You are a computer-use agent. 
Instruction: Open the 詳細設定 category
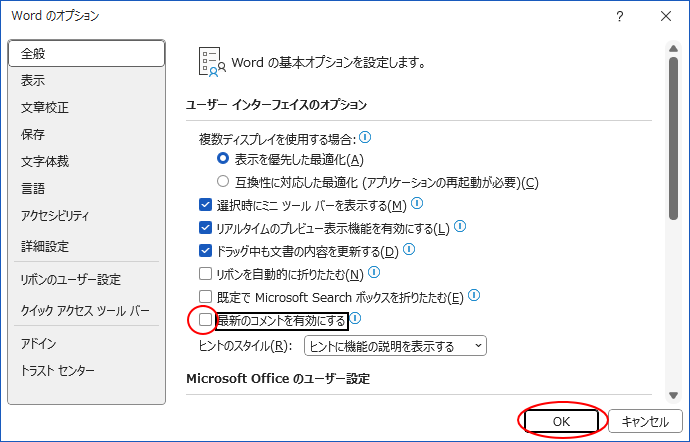coord(87,247)
